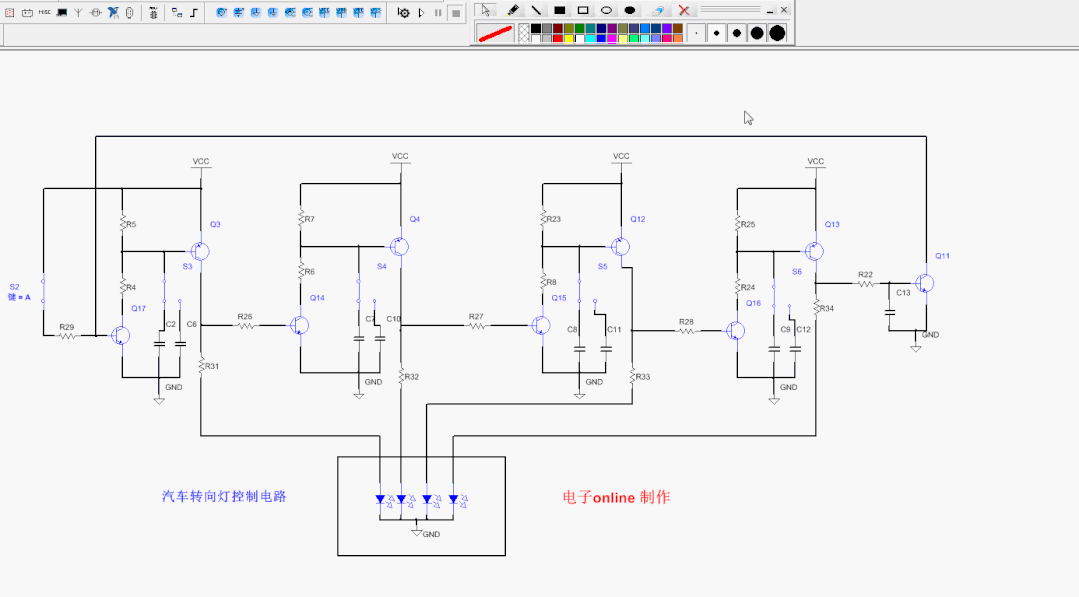Stop the simulation
Image resolution: width=1079 pixels, height=597 pixels.
[456, 12]
